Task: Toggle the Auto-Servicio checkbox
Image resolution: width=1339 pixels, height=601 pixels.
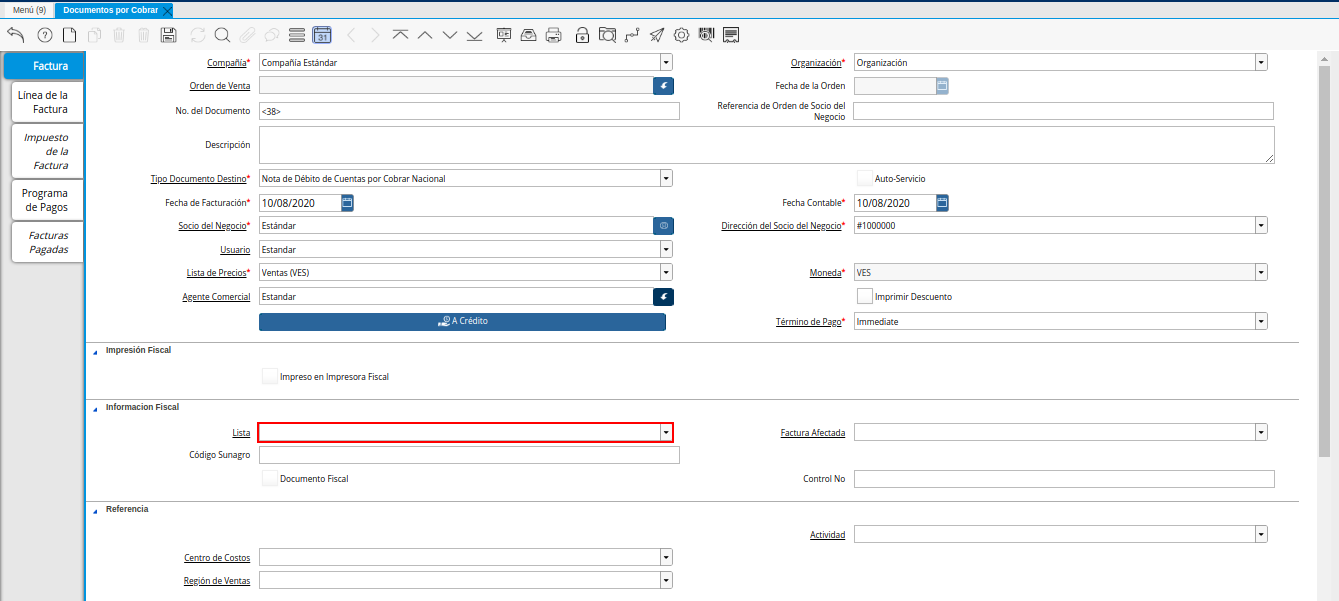Action: (865, 178)
